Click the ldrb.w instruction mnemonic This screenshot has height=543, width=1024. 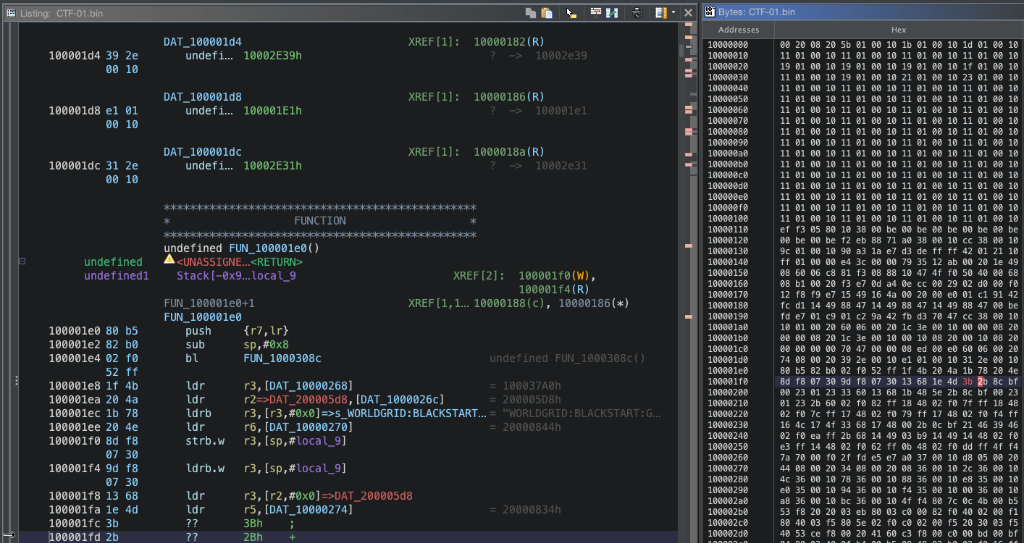(204, 468)
